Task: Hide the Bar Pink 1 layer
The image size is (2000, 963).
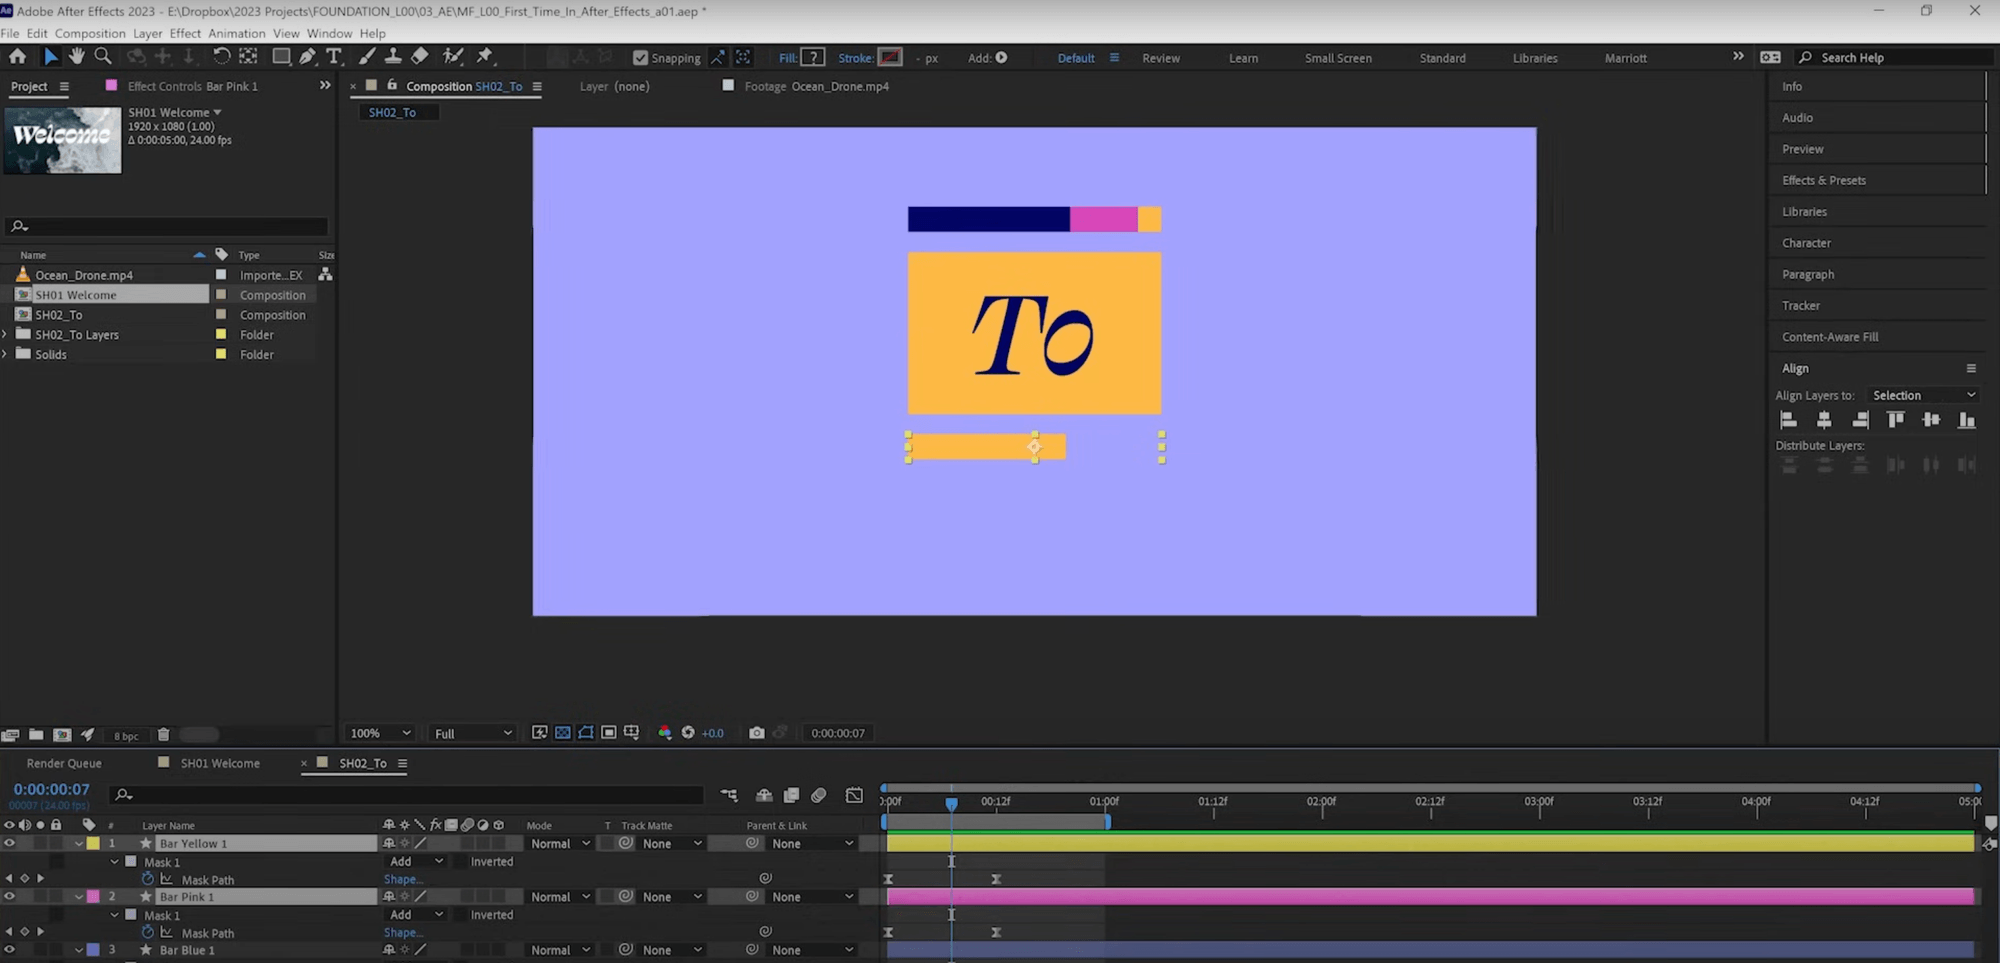Action: pos(10,896)
